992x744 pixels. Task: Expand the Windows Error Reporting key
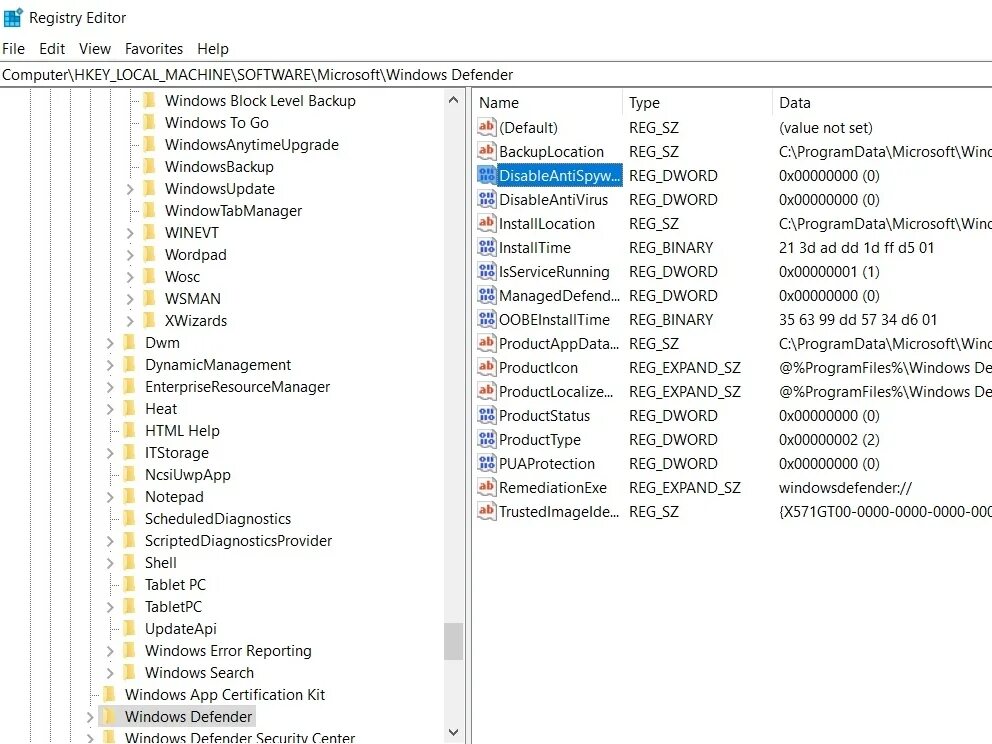(x=109, y=651)
